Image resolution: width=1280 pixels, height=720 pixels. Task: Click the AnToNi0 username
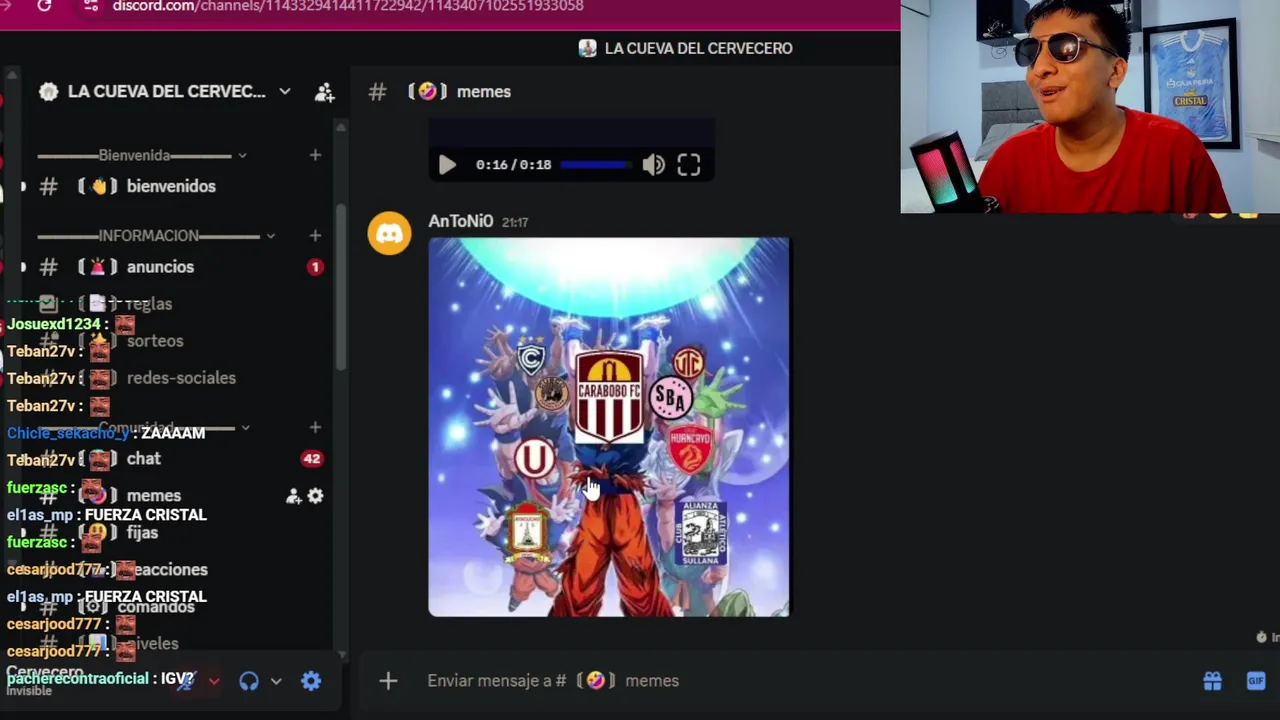coord(461,221)
